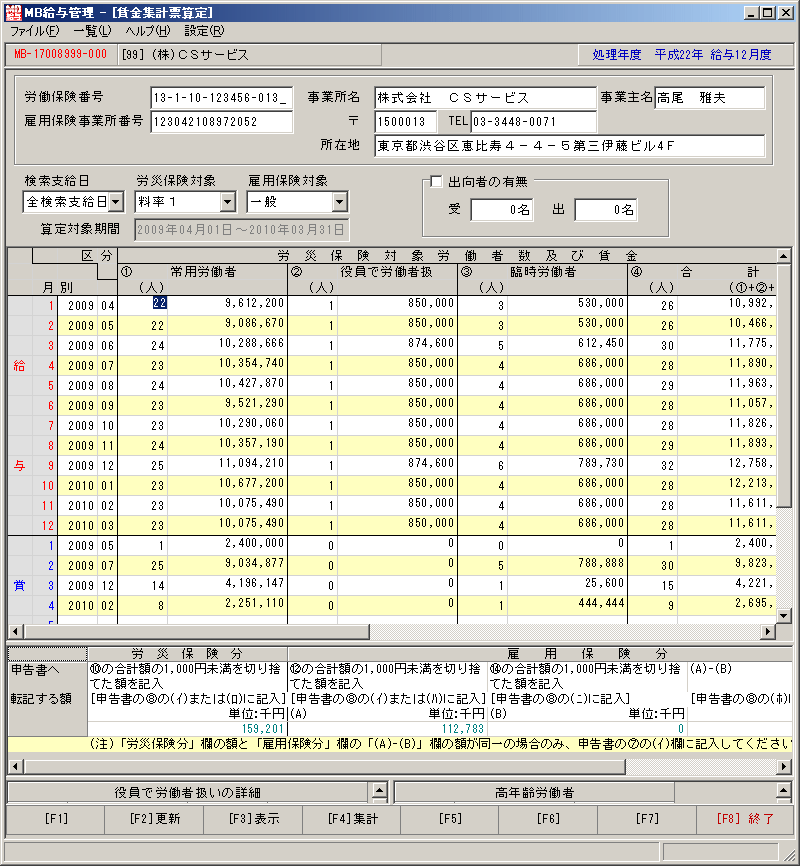Click the wage table scroll-right arrow

coord(767,631)
